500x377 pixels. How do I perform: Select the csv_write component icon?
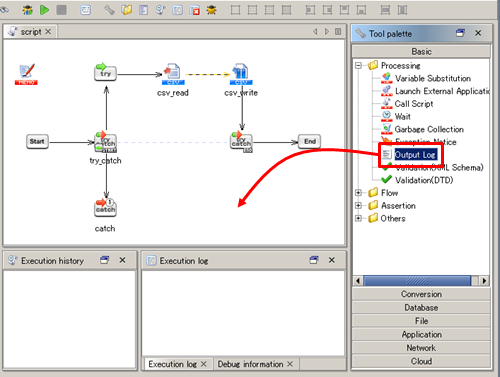coord(241,74)
